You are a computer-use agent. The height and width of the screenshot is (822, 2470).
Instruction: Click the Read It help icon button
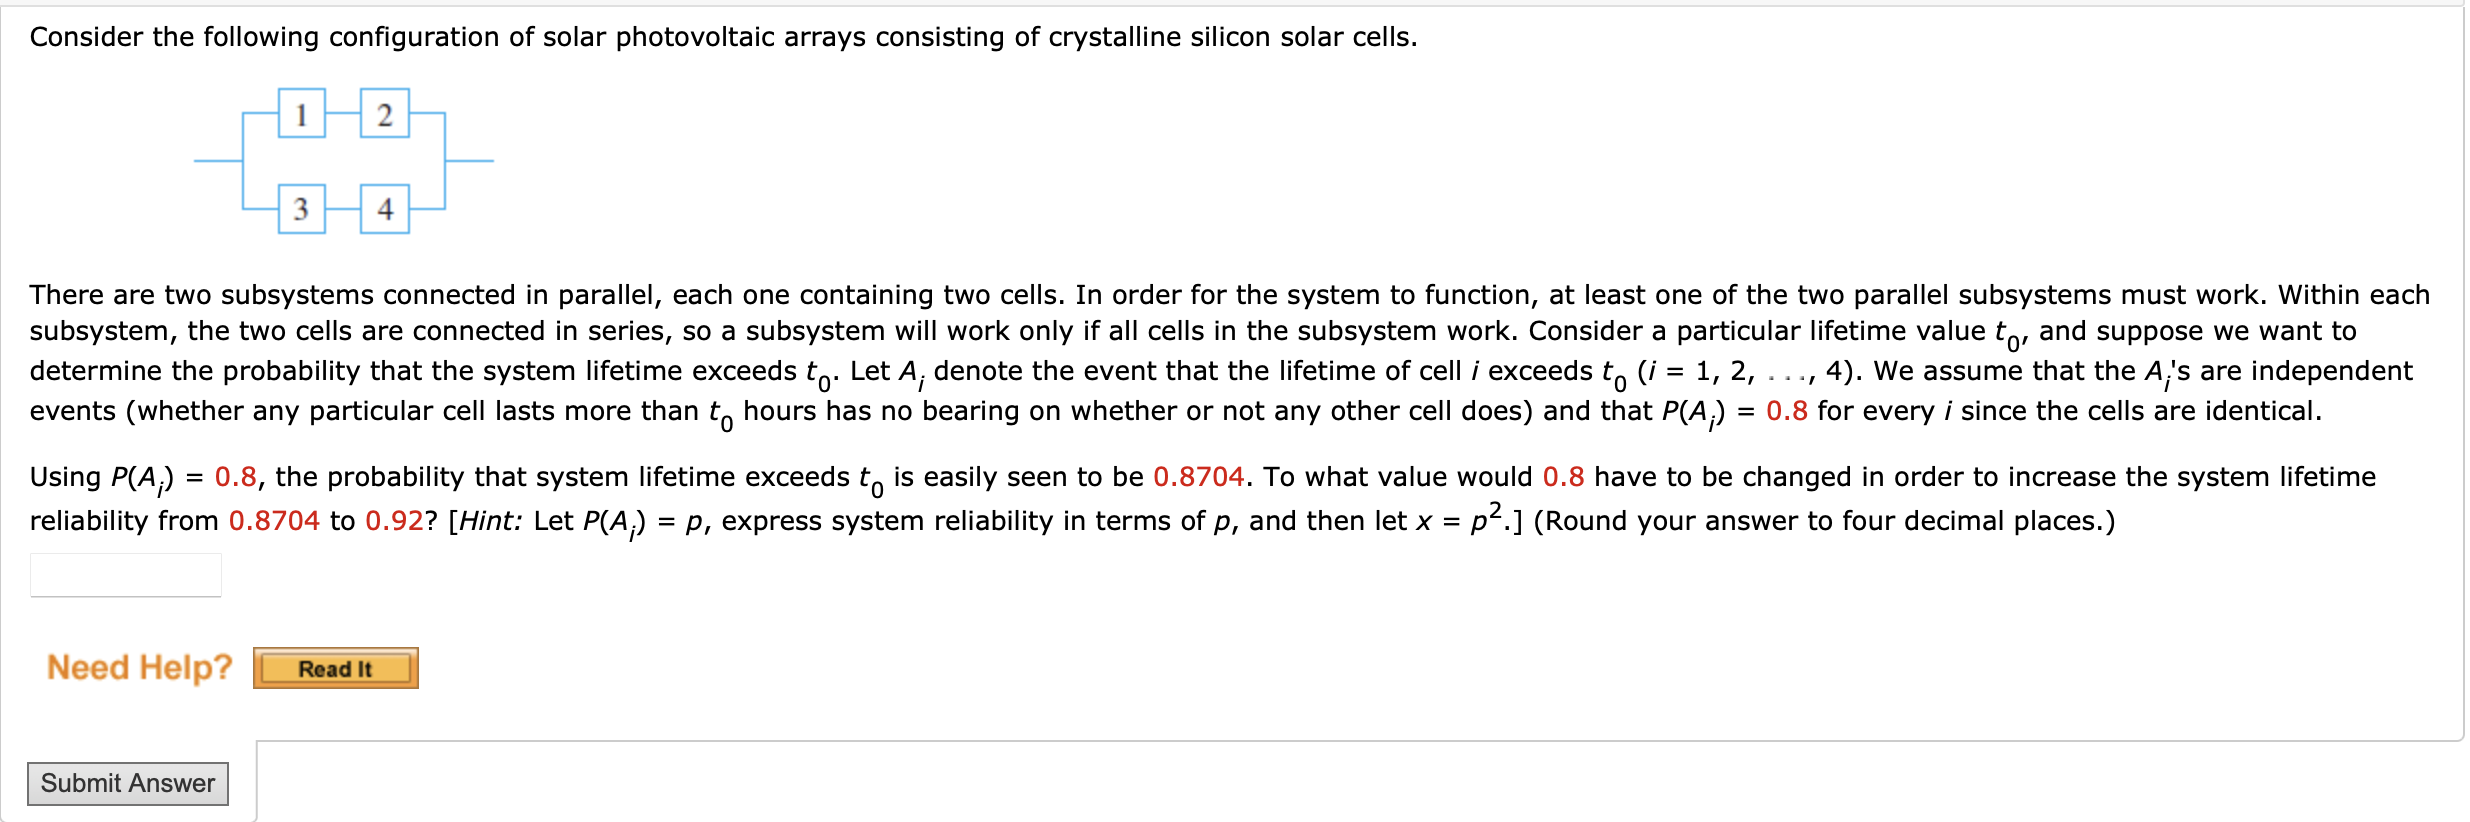click(x=336, y=668)
